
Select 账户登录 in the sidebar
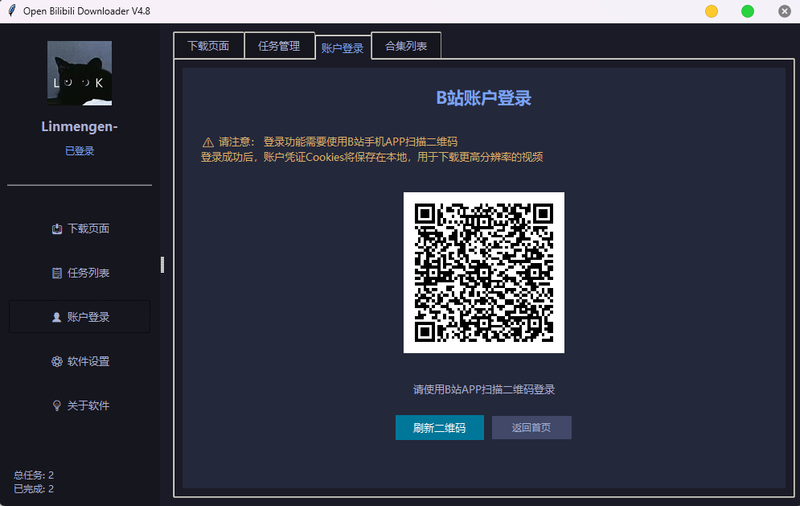click(x=80, y=317)
